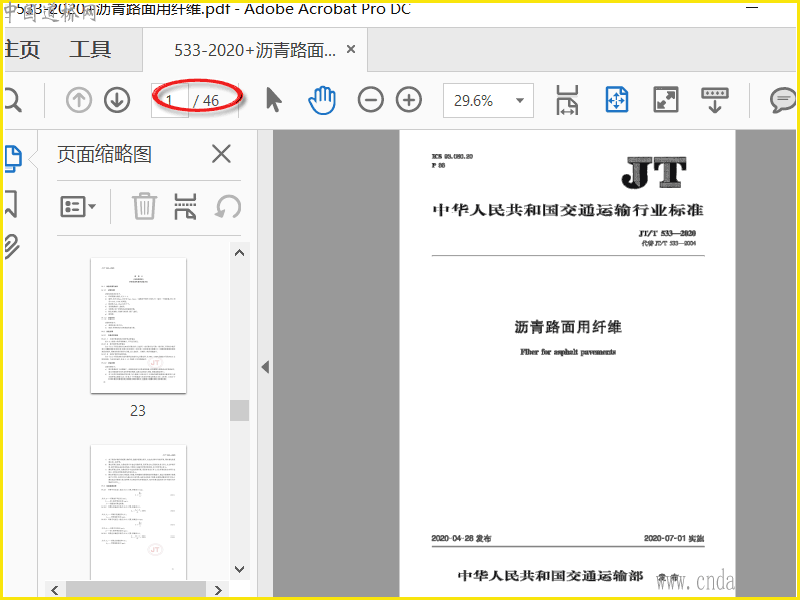Click the 2020-07-01 实施 date text

(x=674, y=538)
